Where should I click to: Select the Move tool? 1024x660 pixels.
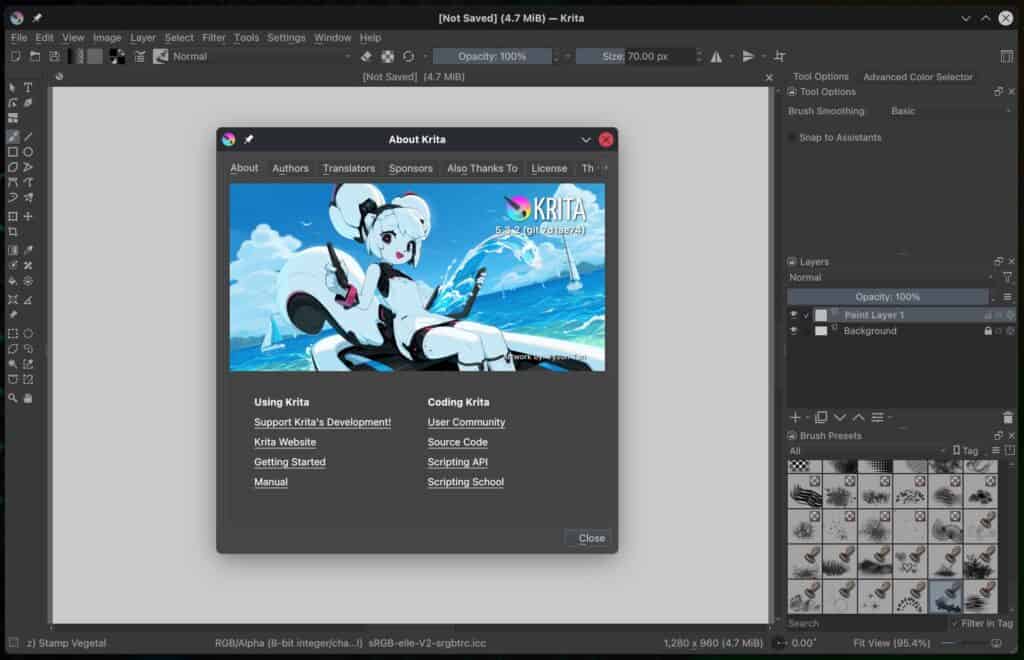coord(28,216)
